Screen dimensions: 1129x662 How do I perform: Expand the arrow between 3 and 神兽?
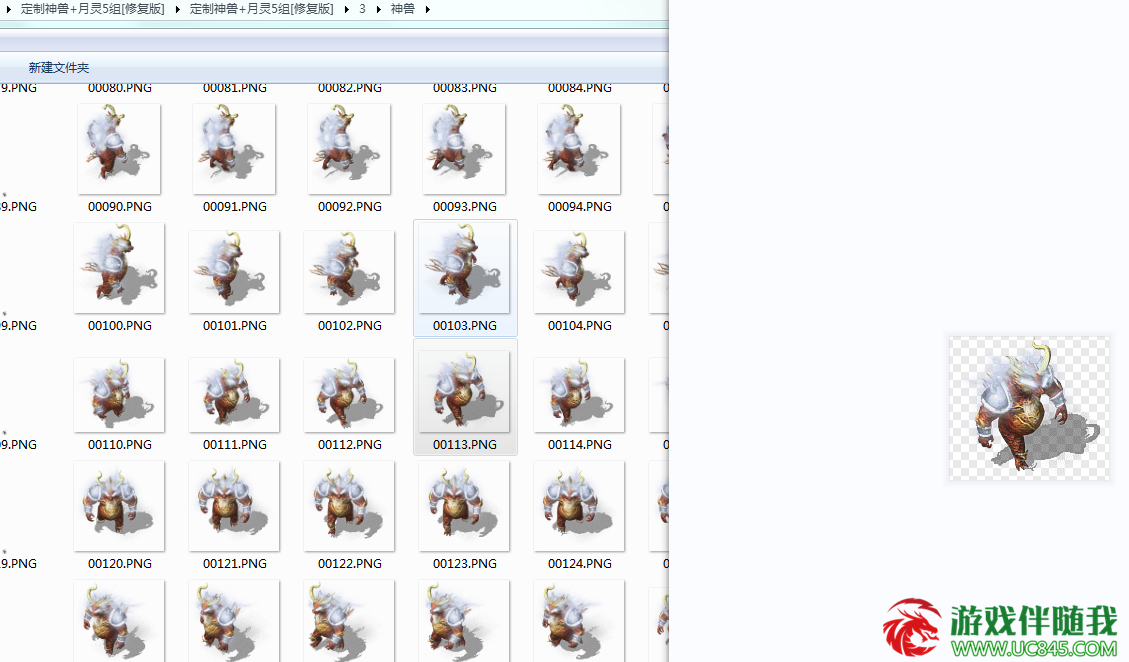379,9
